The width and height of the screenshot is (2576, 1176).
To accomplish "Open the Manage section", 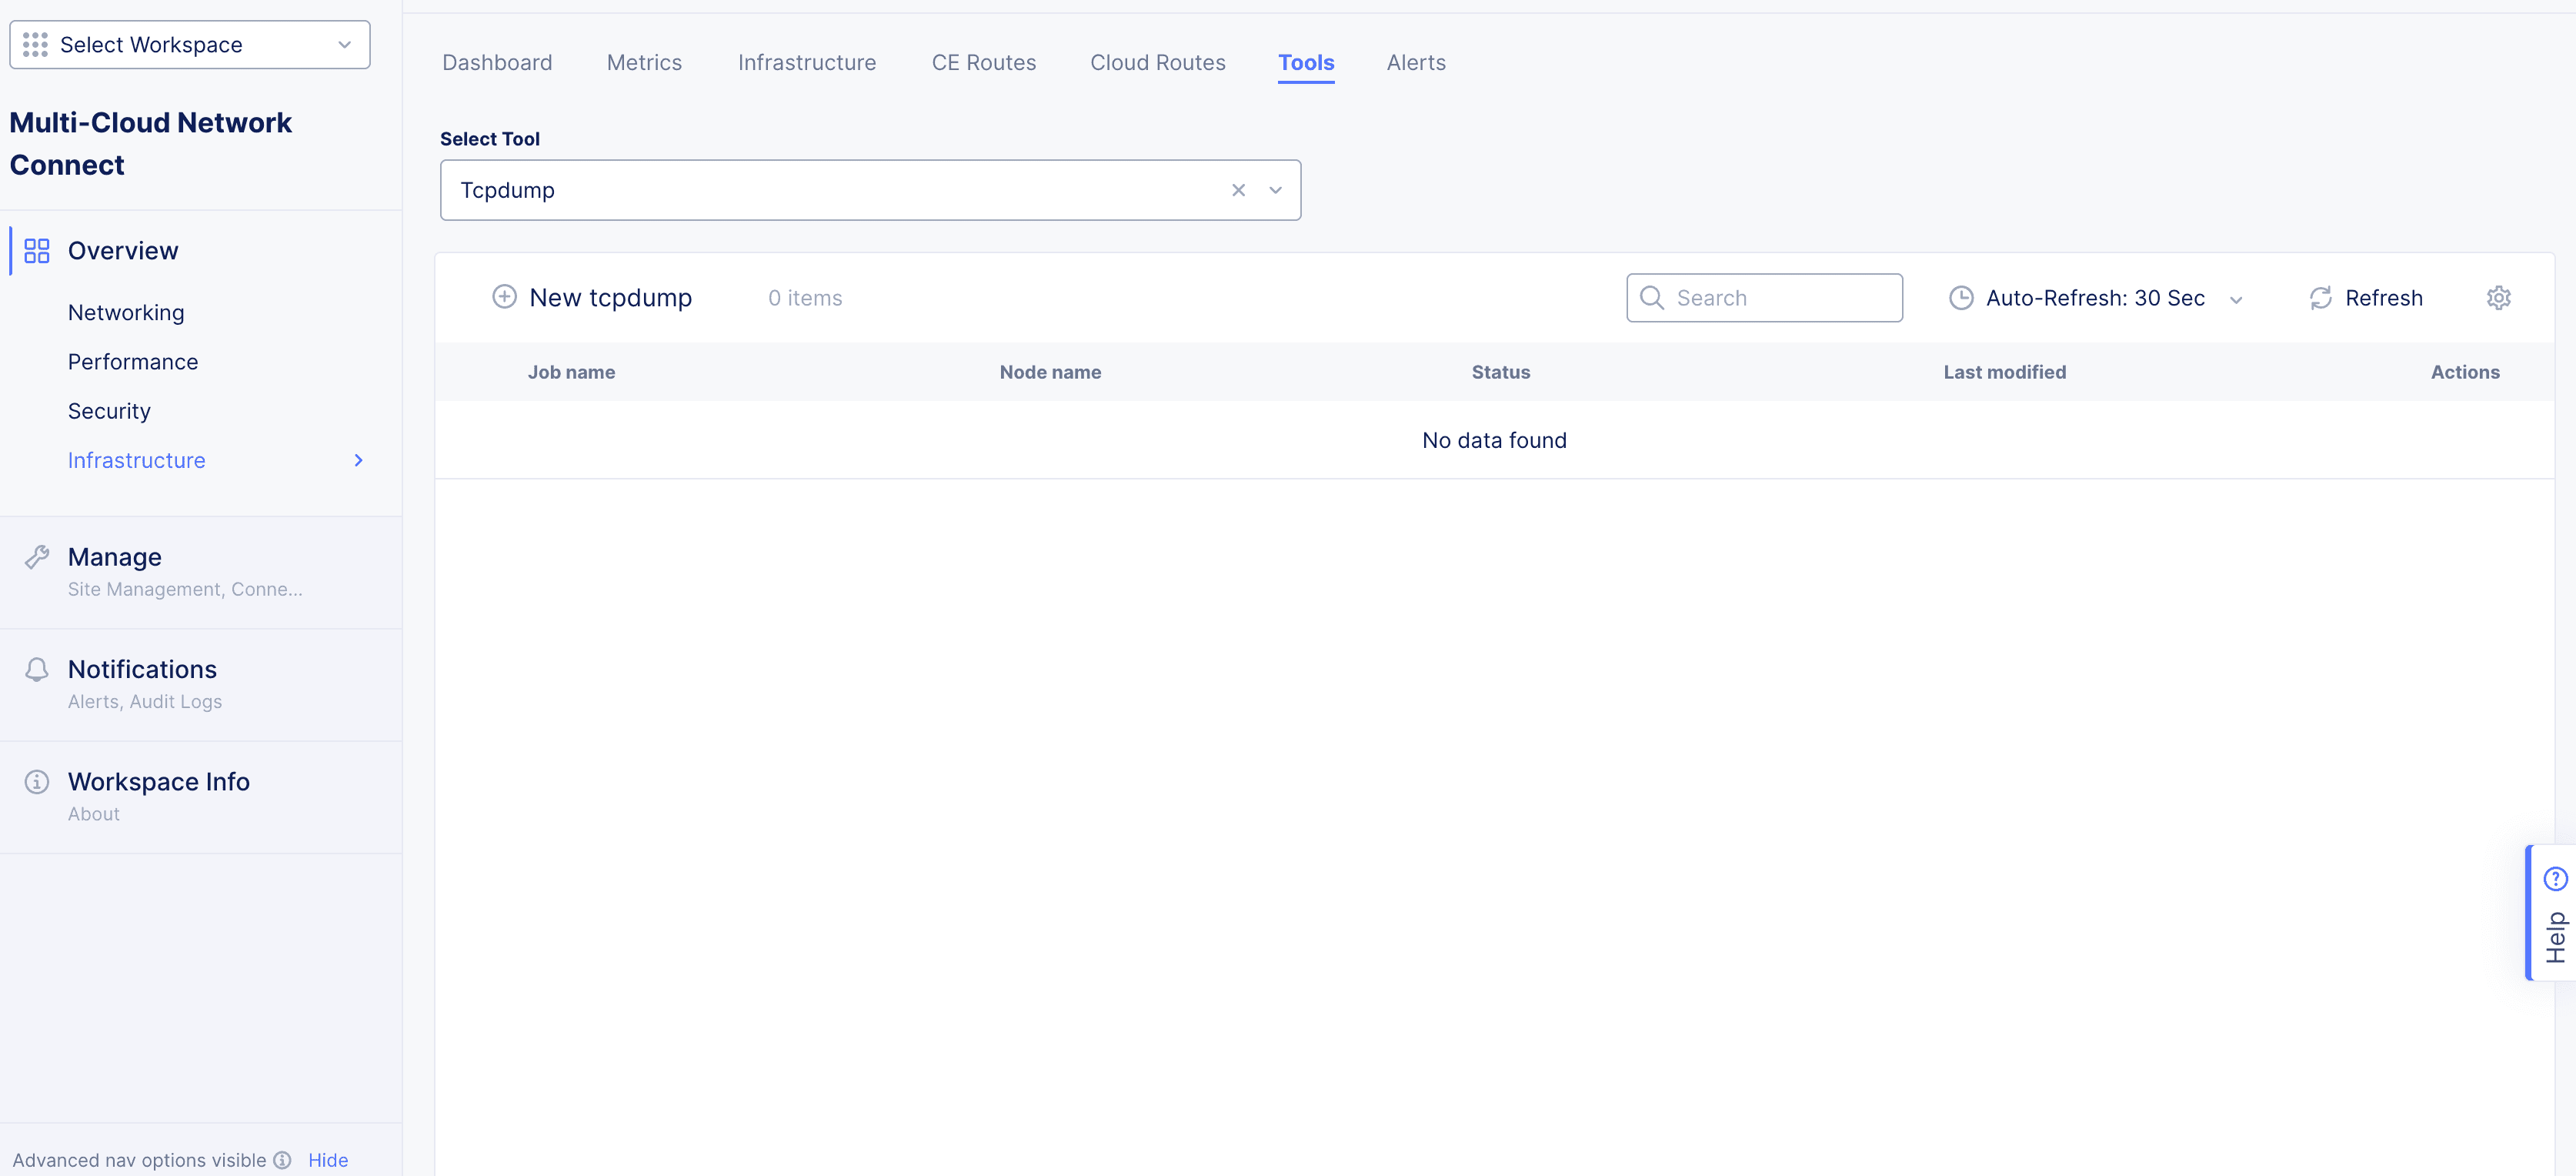I will [x=115, y=557].
